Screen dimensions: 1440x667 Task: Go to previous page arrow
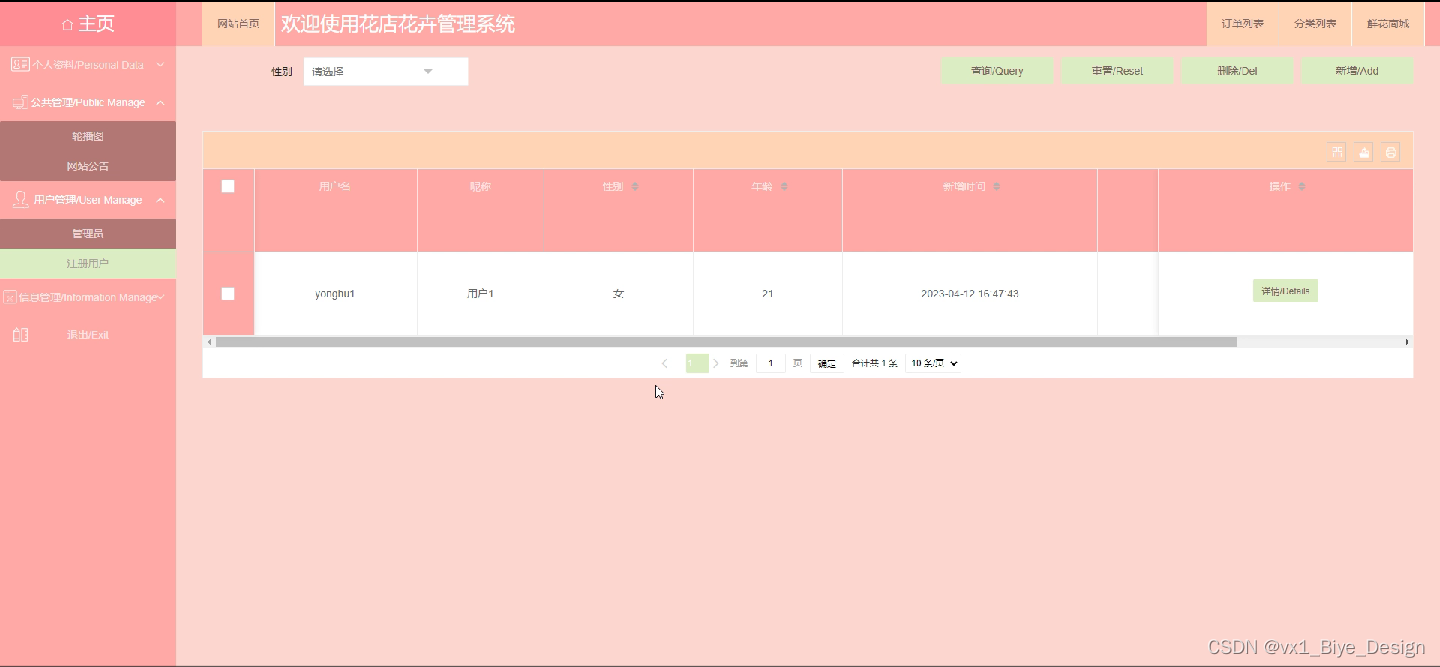click(665, 363)
